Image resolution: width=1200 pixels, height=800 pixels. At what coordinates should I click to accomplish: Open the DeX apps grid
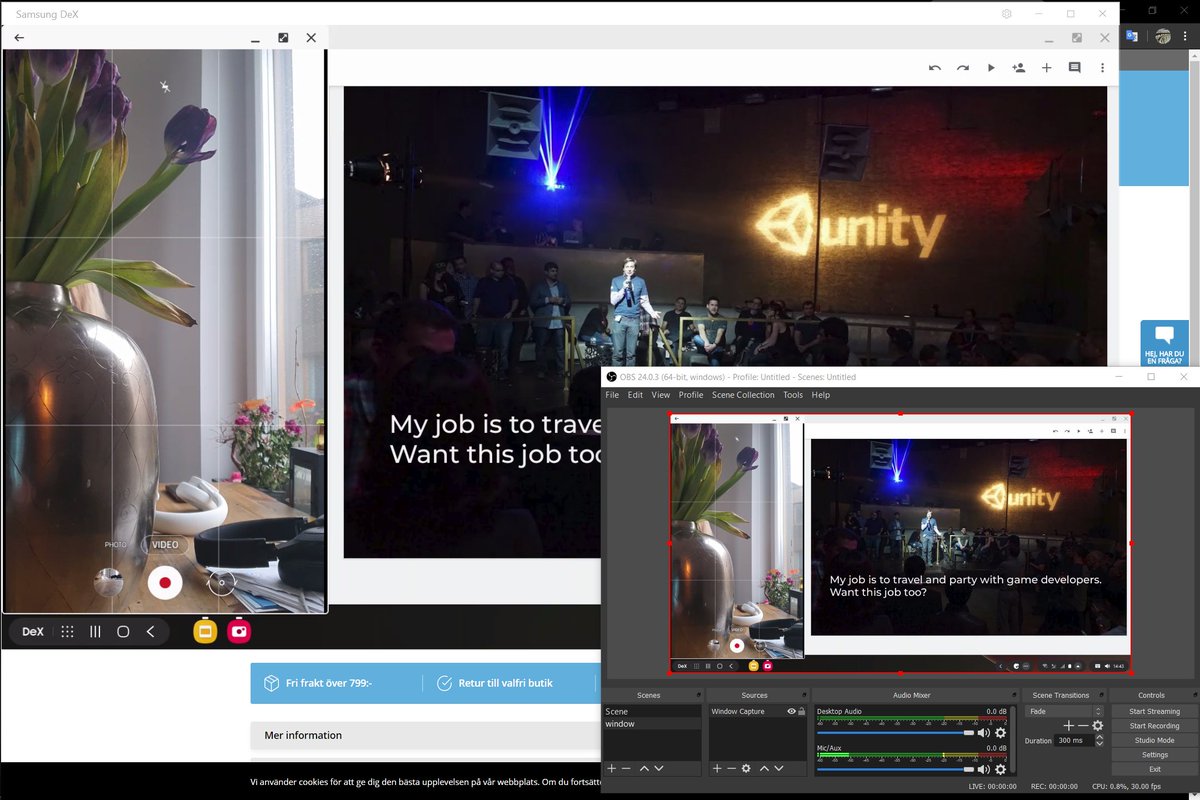click(67, 632)
